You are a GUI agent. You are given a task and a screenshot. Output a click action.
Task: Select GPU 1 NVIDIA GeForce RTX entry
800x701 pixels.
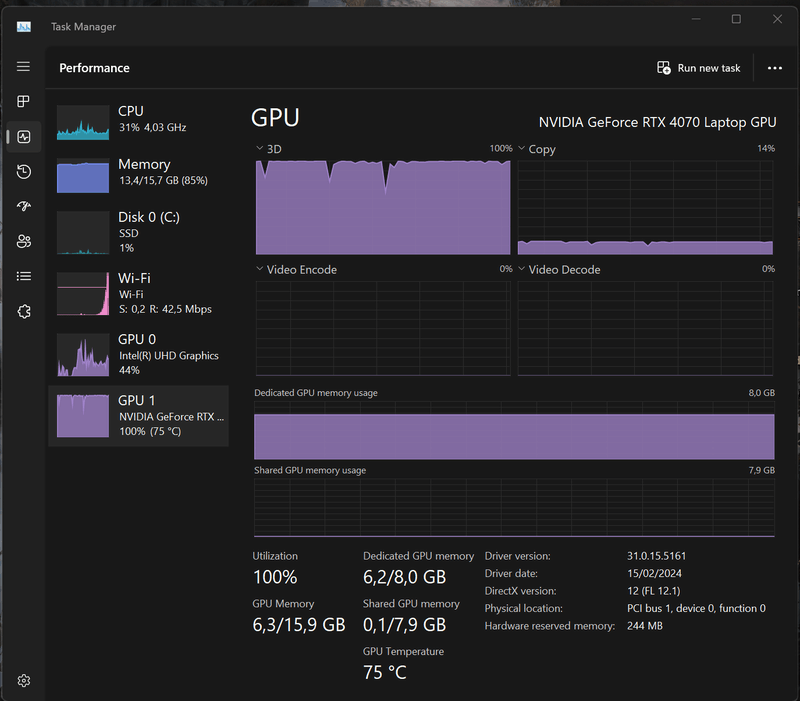click(138, 416)
